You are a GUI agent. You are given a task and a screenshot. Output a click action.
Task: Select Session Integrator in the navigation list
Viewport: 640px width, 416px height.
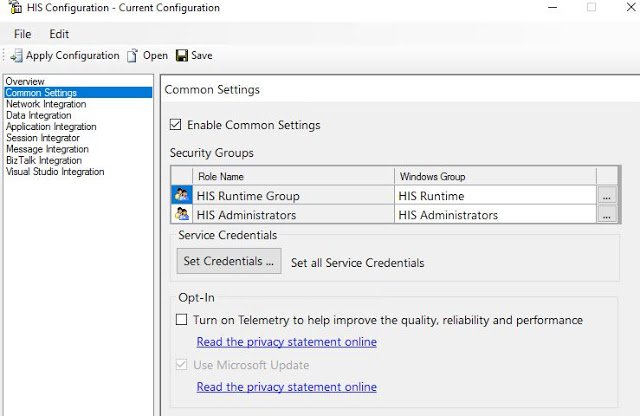pos(43,138)
